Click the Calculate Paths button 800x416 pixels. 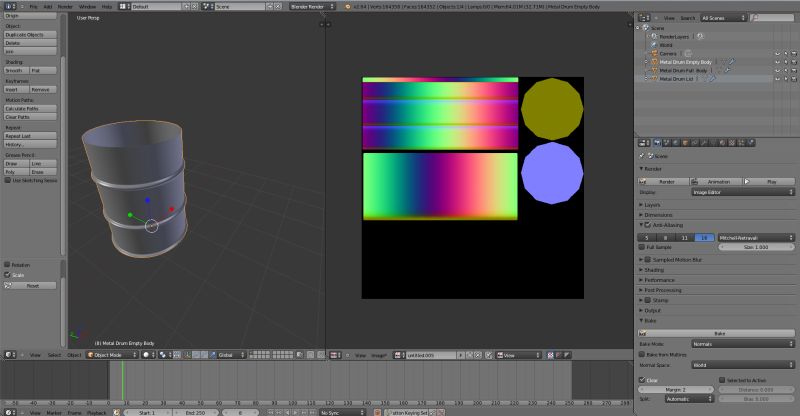(x=31, y=109)
